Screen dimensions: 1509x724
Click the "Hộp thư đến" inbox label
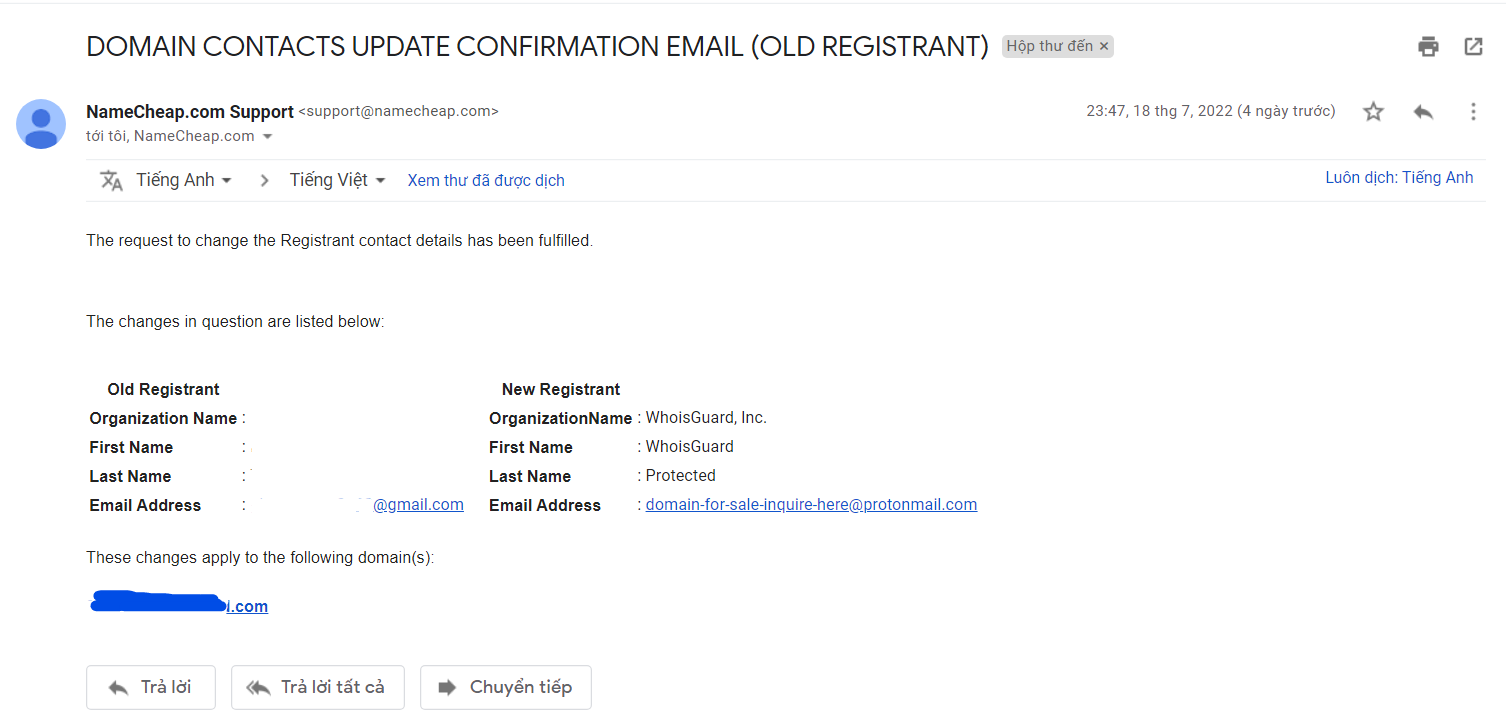tap(1049, 47)
